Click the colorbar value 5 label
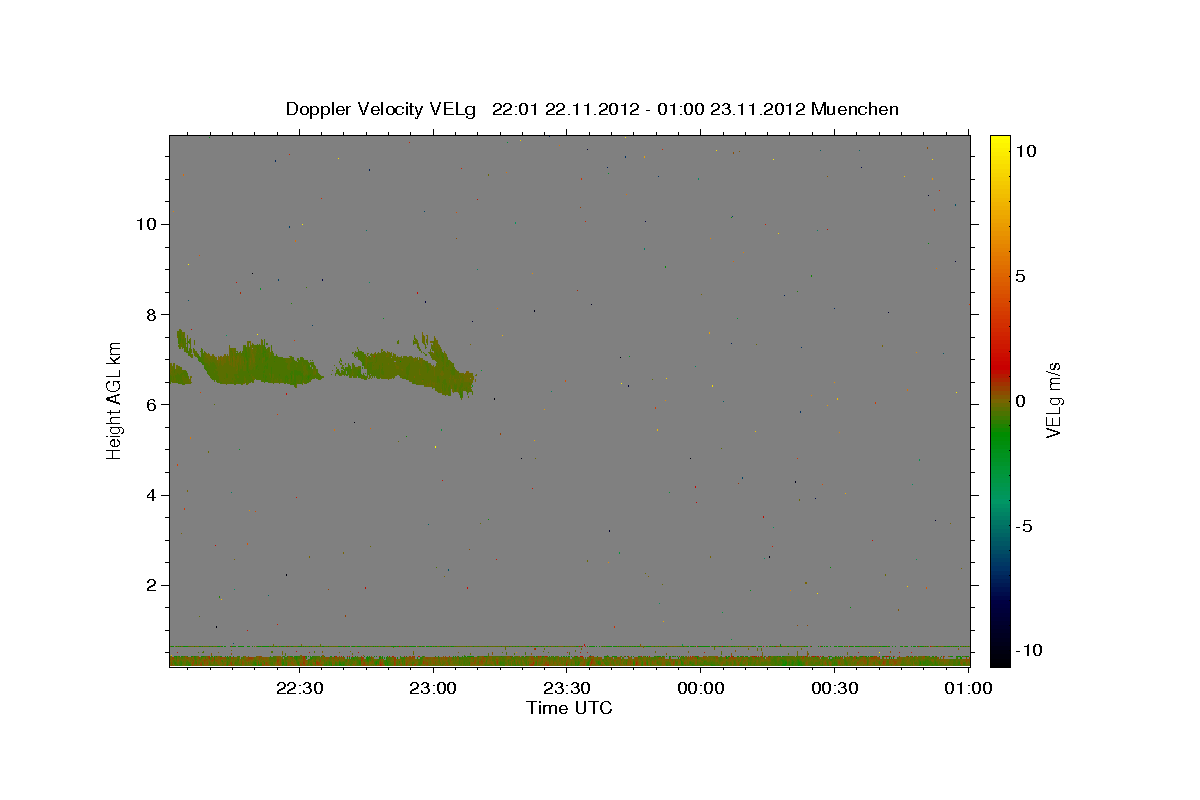This screenshot has height=800, width=1200. (x=1021, y=276)
